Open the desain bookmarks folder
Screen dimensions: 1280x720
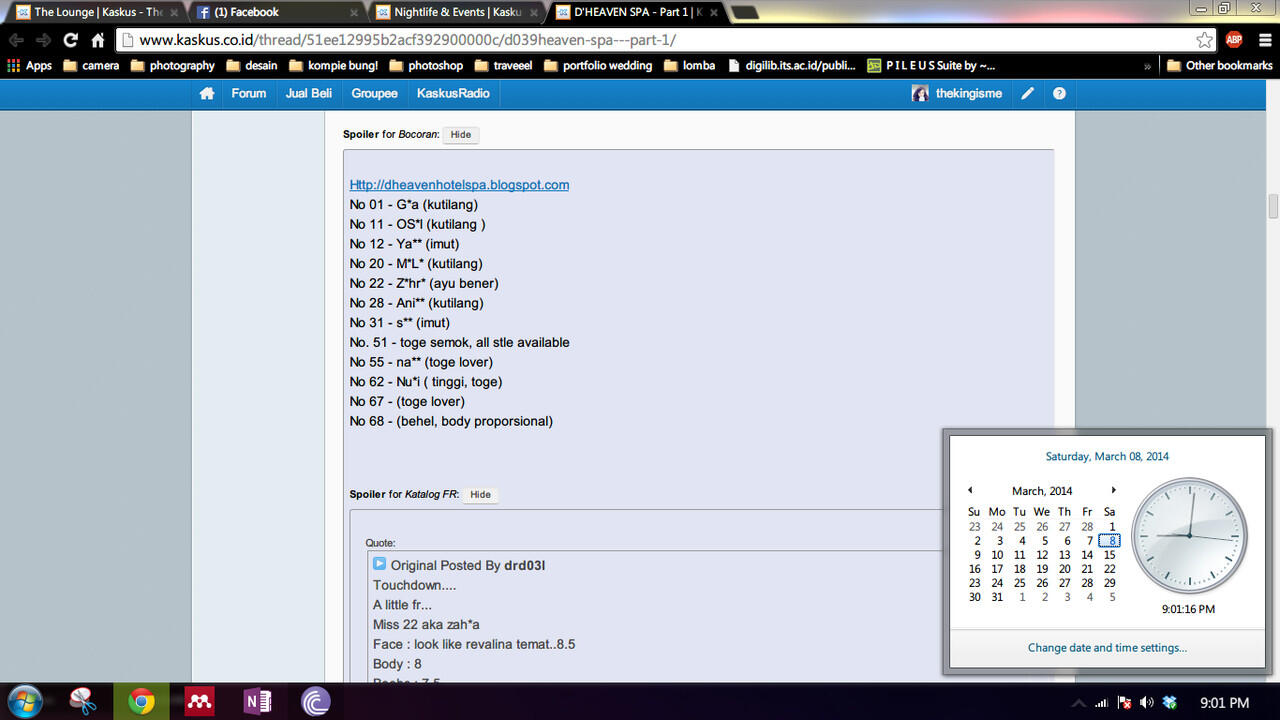(252, 66)
